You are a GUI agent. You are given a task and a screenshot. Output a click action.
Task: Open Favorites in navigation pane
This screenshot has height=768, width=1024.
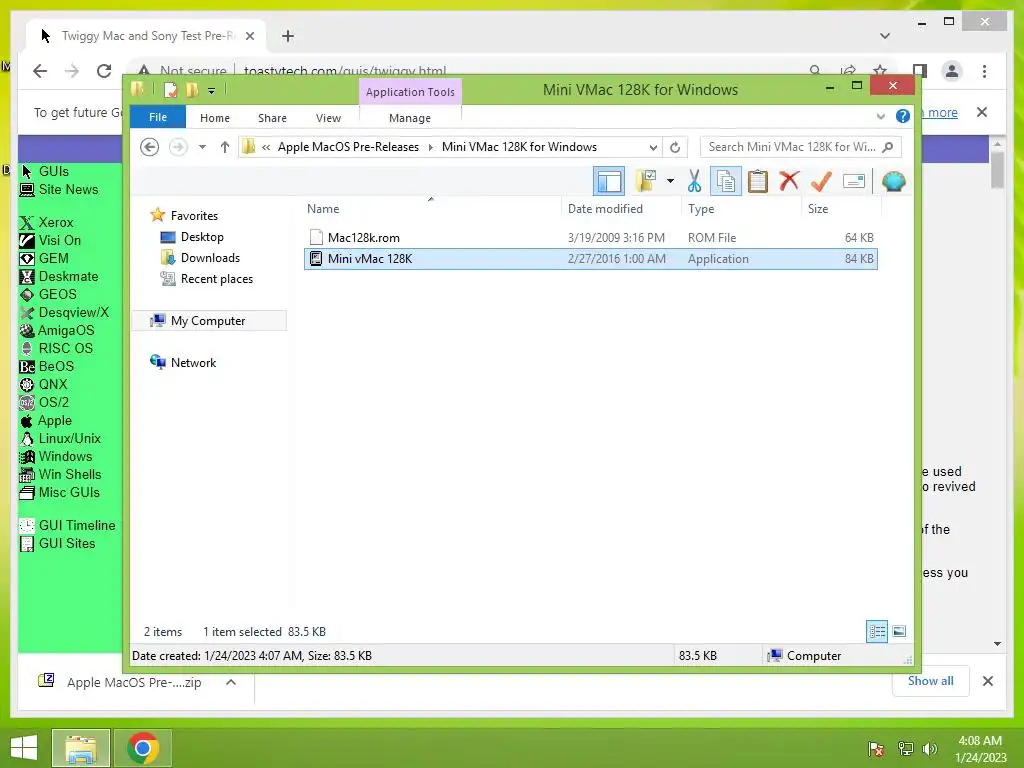click(194, 216)
